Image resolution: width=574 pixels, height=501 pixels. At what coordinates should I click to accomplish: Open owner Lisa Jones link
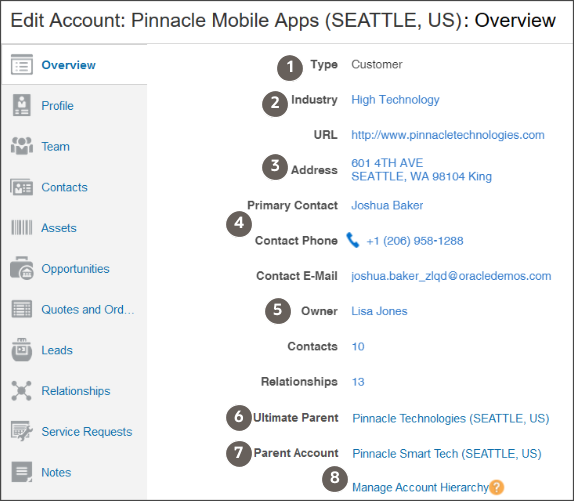[x=379, y=311]
